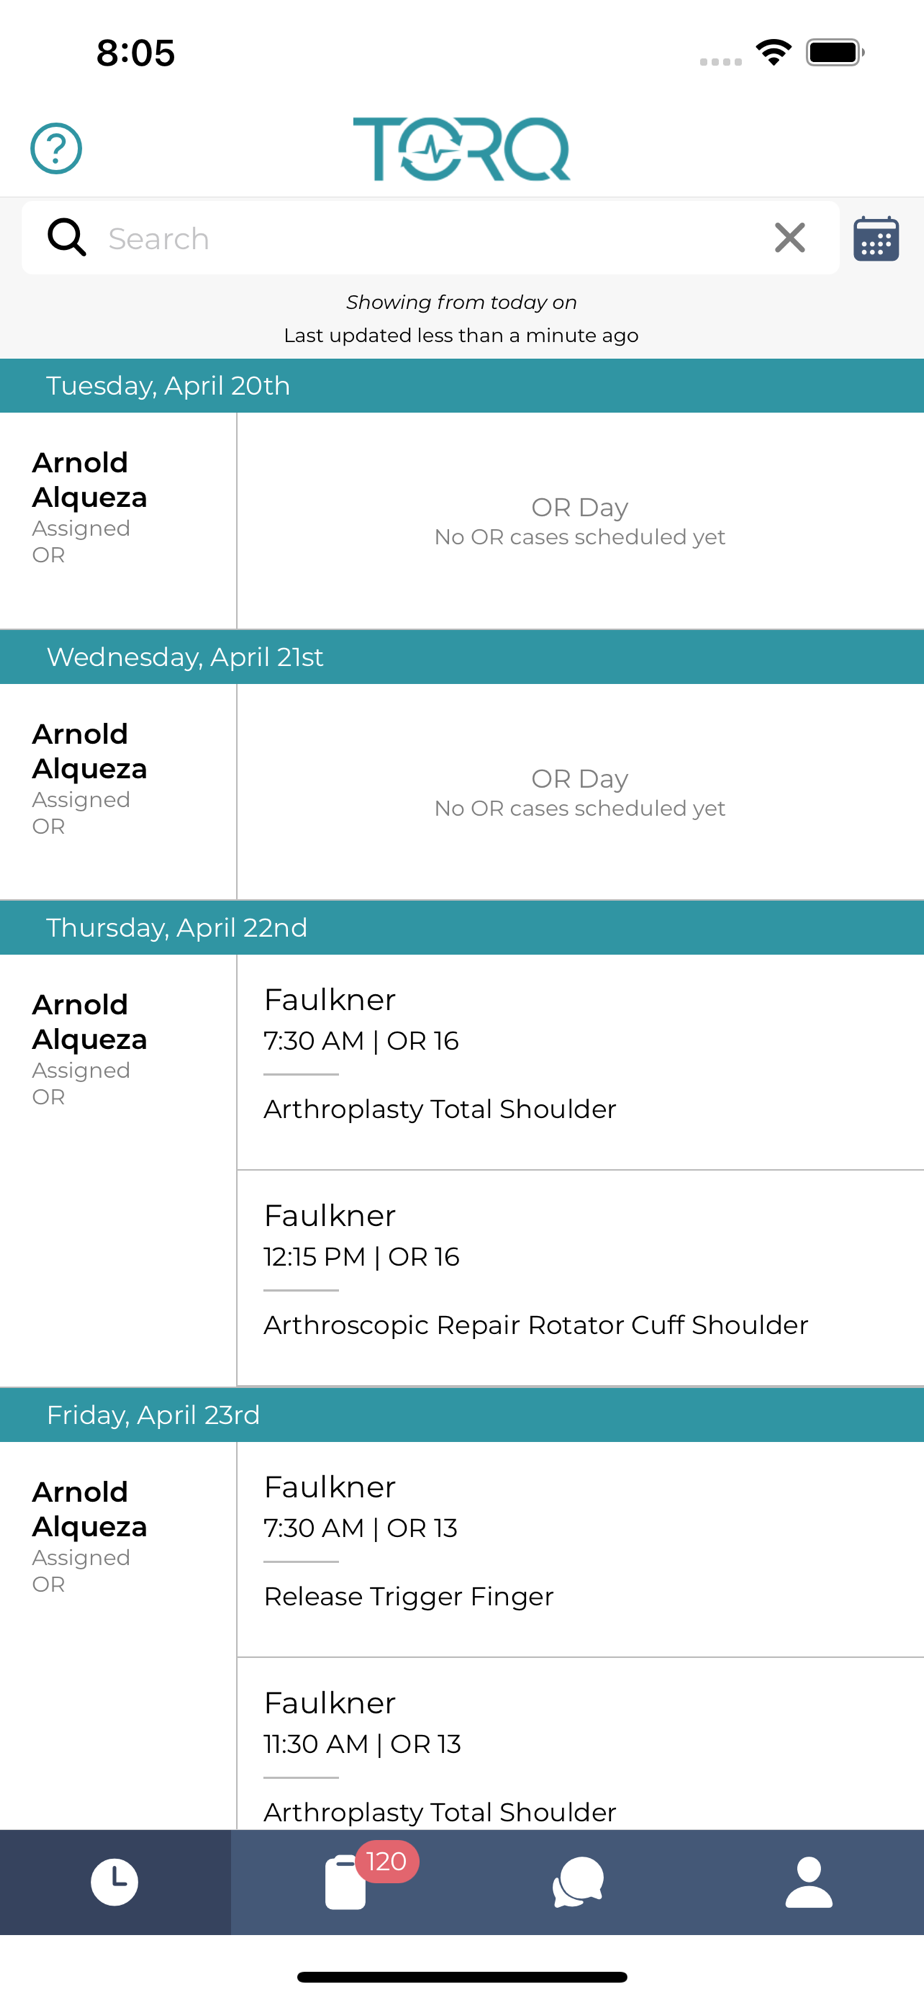Tap the magnifying glass search icon

tap(67, 238)
